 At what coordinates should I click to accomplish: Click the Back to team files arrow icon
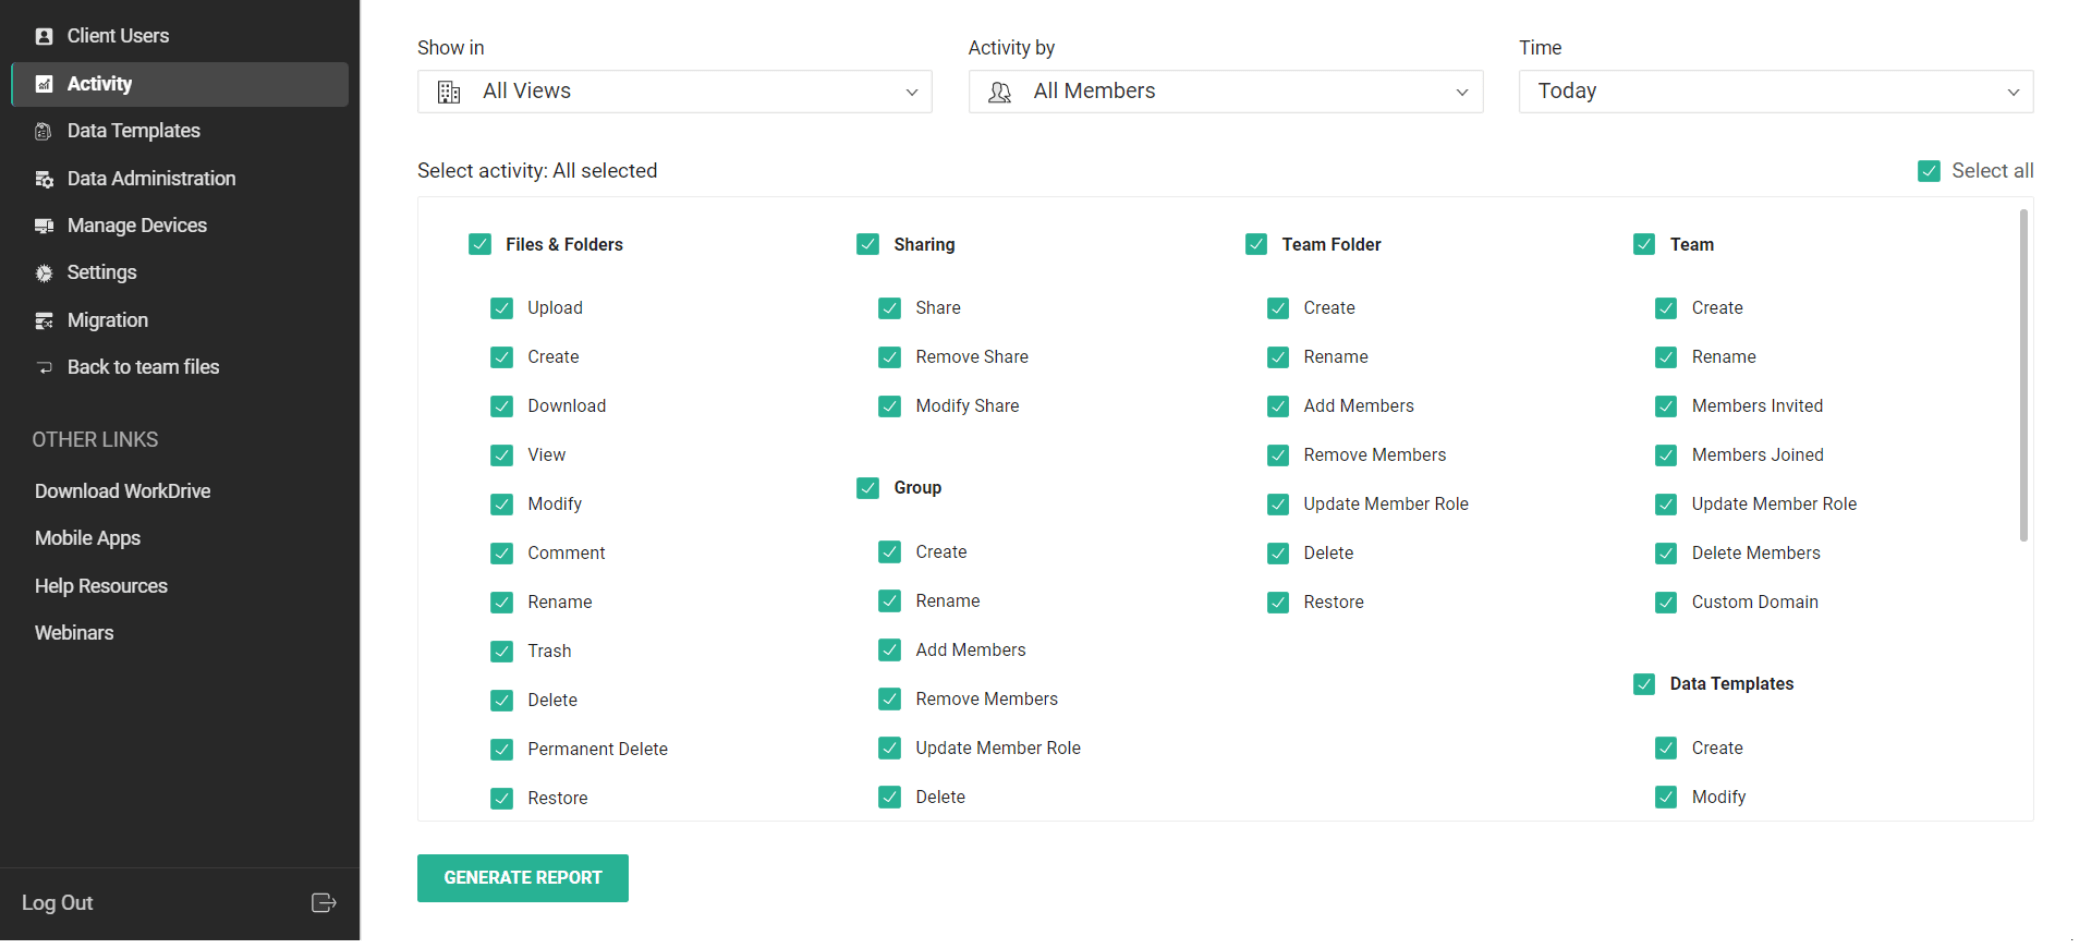tap(44, 368)
